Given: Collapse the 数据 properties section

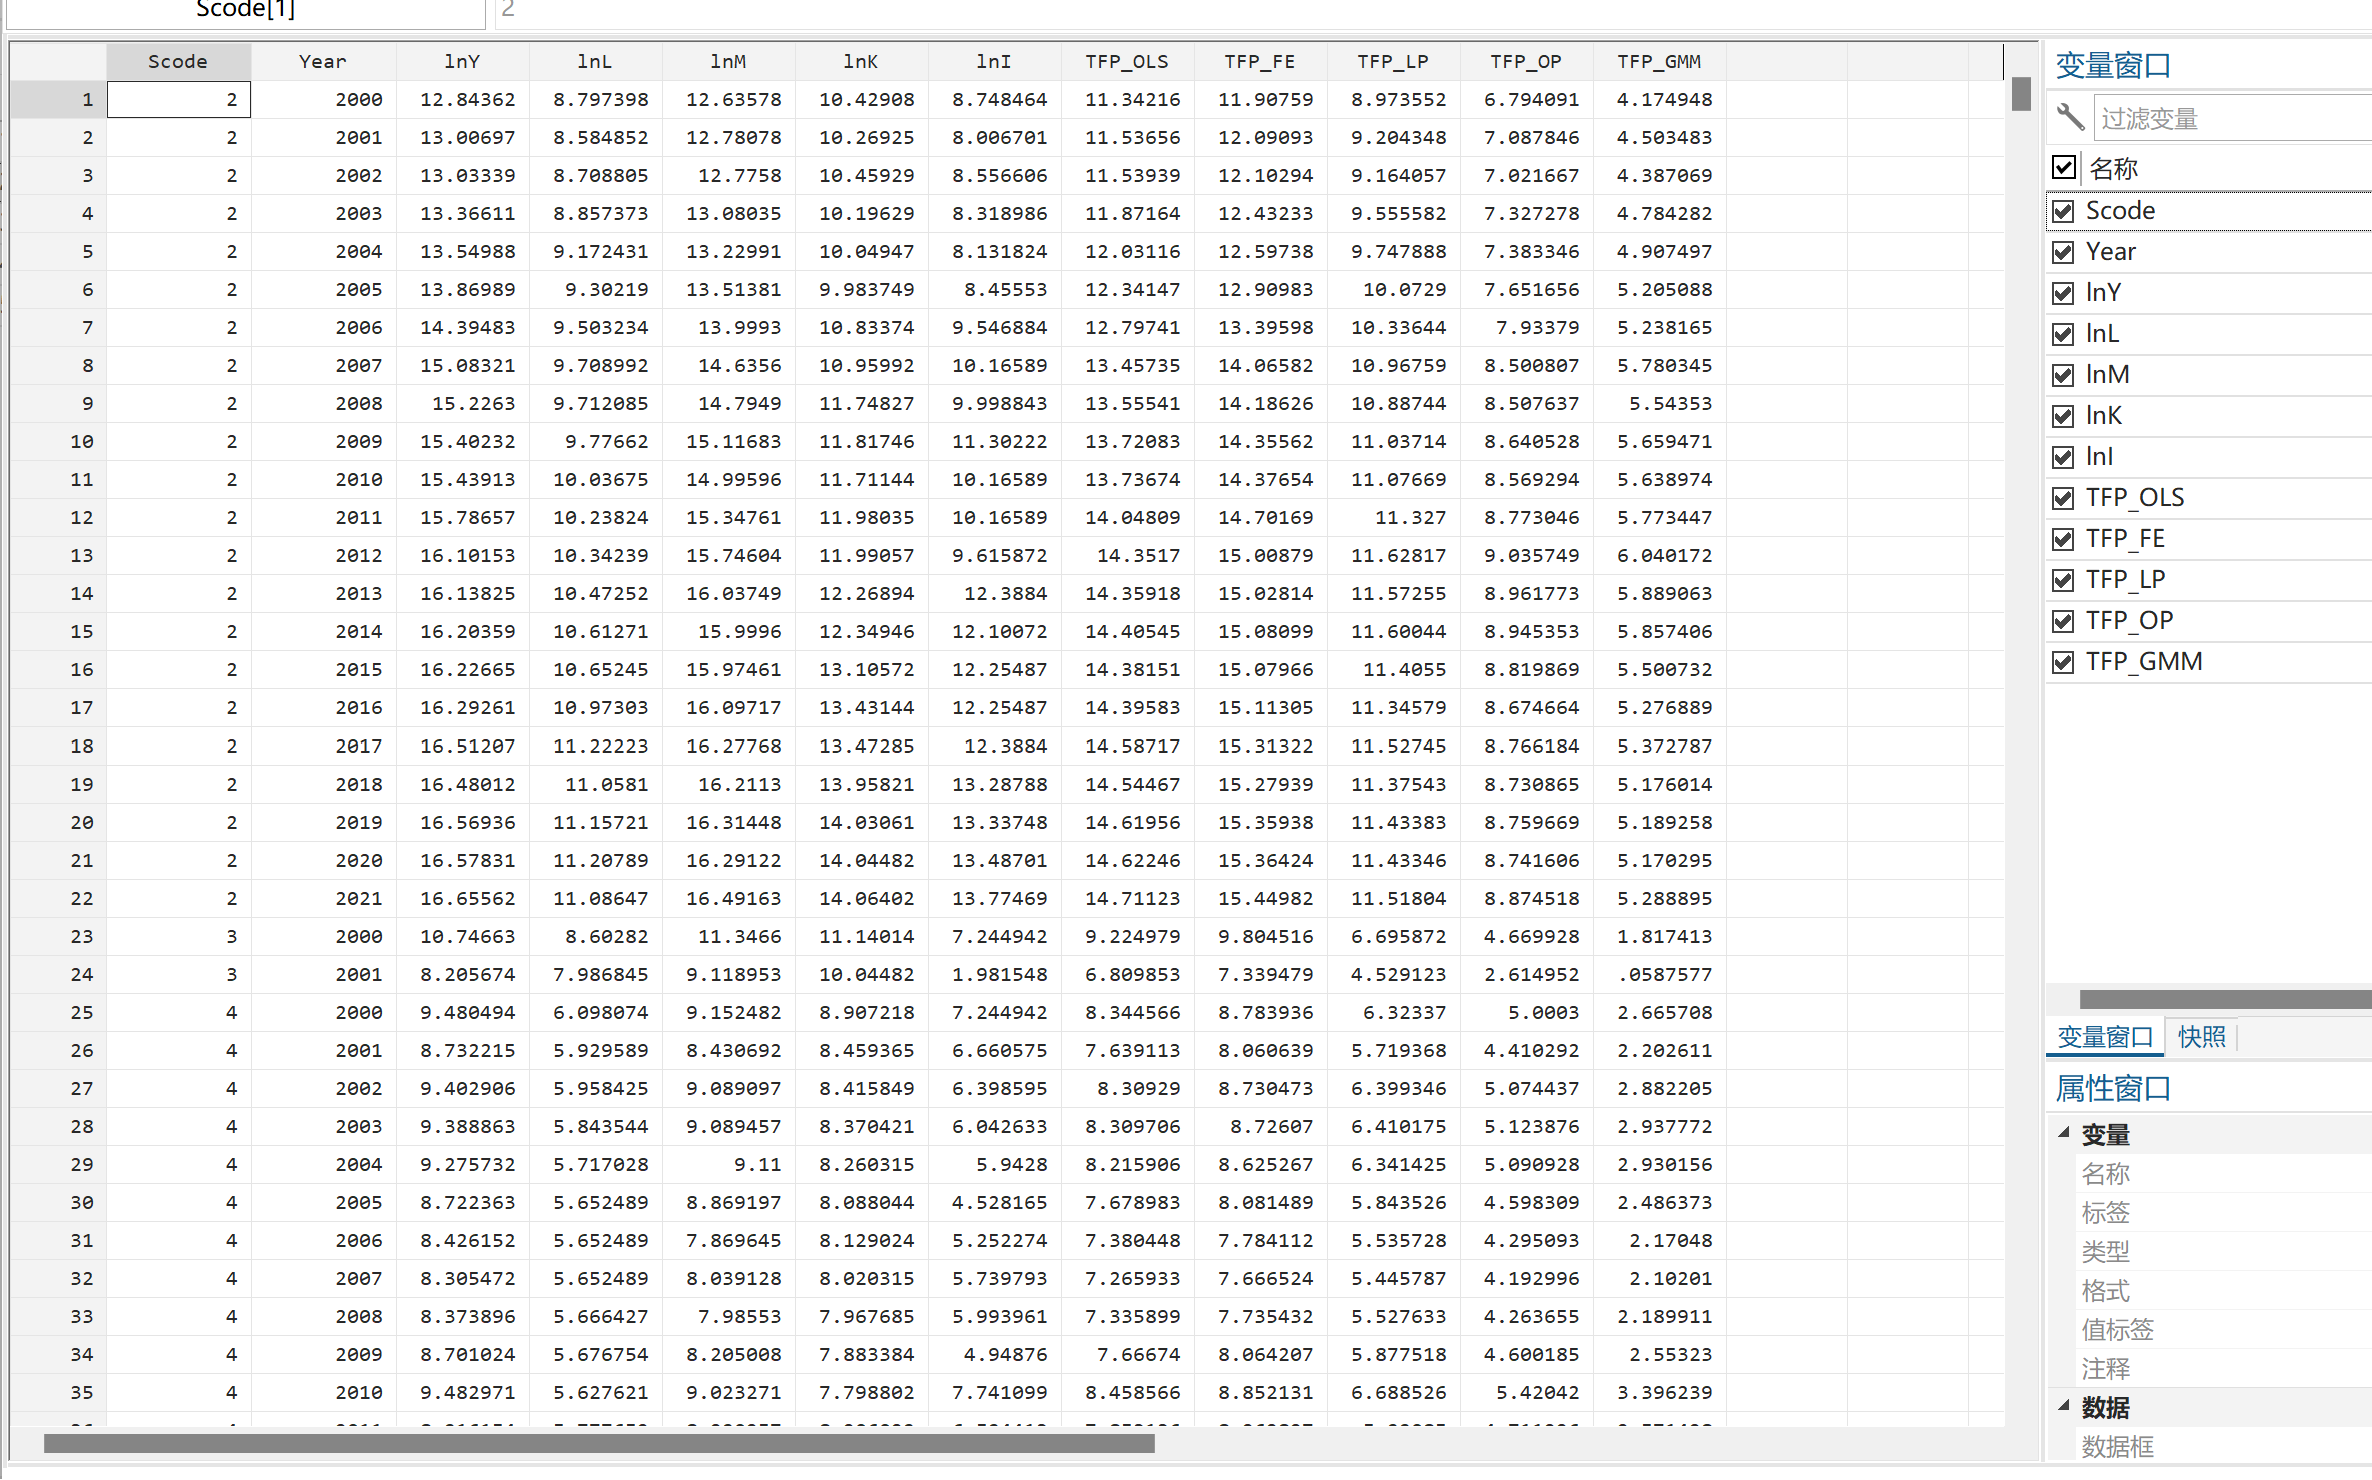Looking at the screenshot, I should point(2064,1405).
